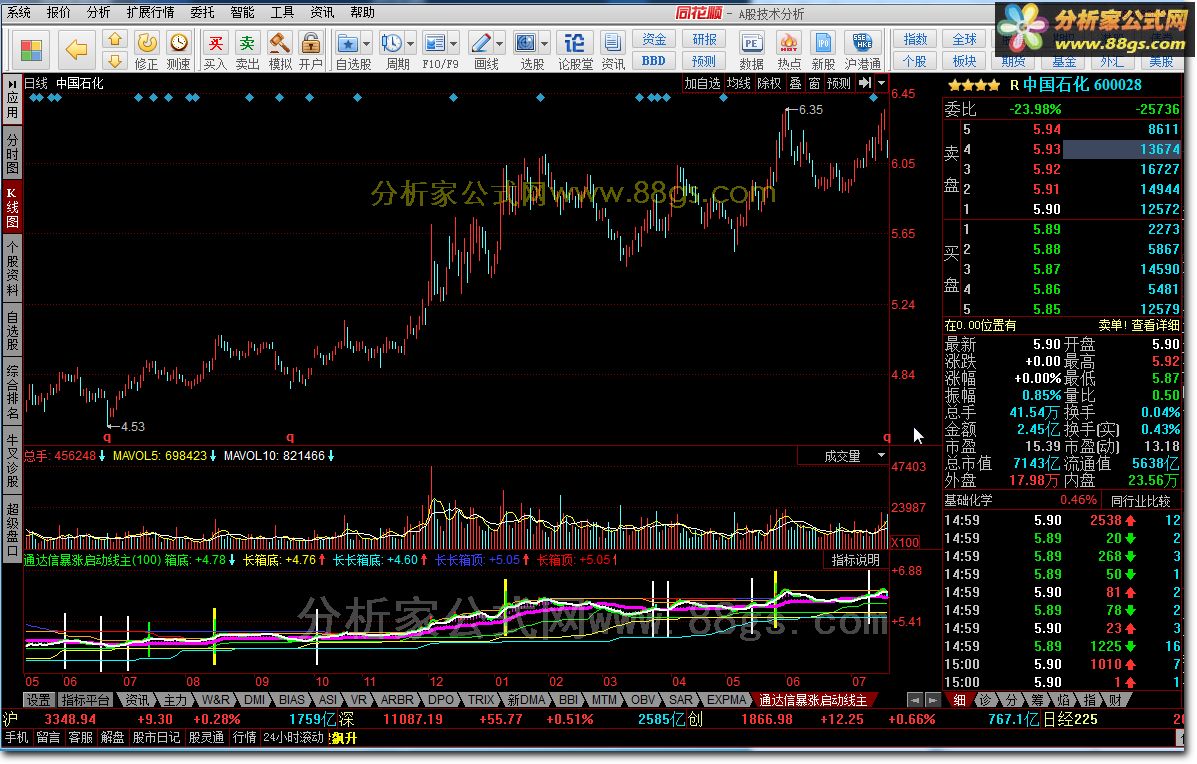The width and height of the screenshot is (1197, 764).
Task: Open the 资讯 news document icon
Action: coord(612,43)
